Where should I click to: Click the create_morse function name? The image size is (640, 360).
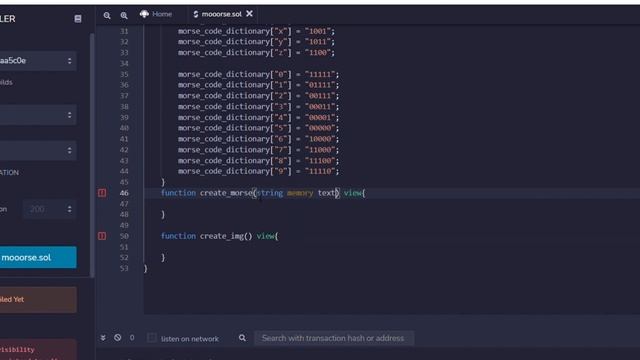(226, 193)
